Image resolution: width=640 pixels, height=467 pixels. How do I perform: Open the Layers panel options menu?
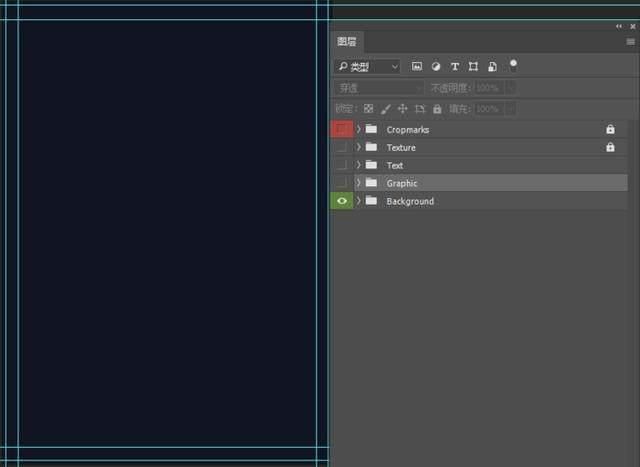[x=631, y=42]
